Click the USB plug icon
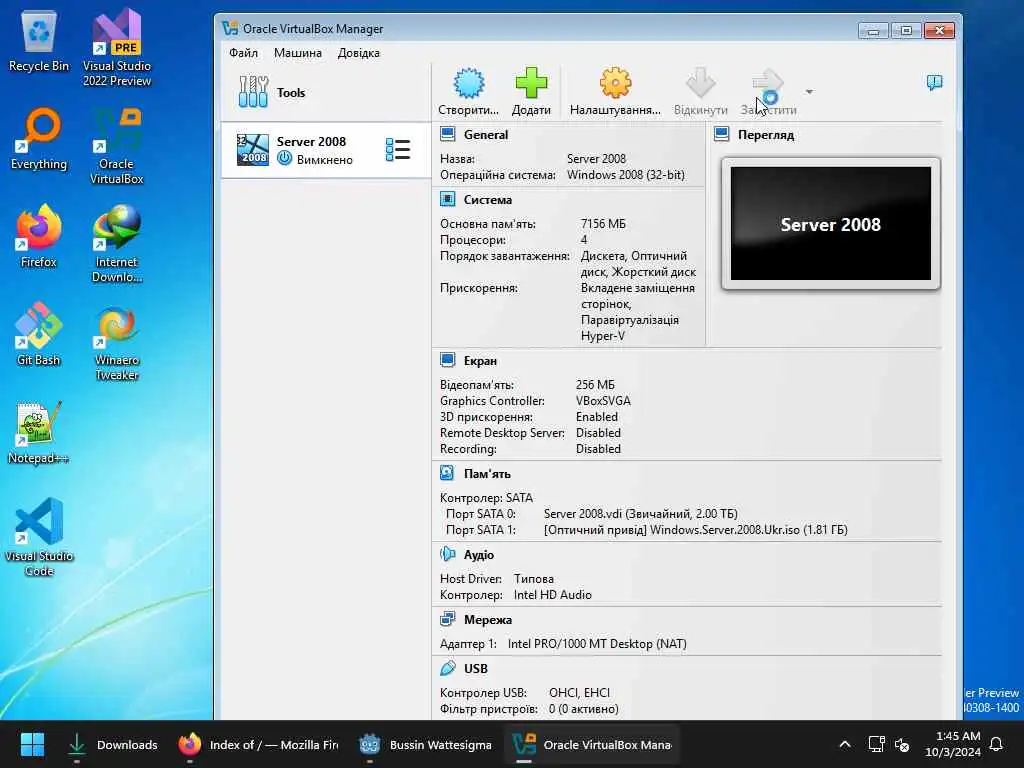The image size is (1024, 768). (x=447, y=668)
